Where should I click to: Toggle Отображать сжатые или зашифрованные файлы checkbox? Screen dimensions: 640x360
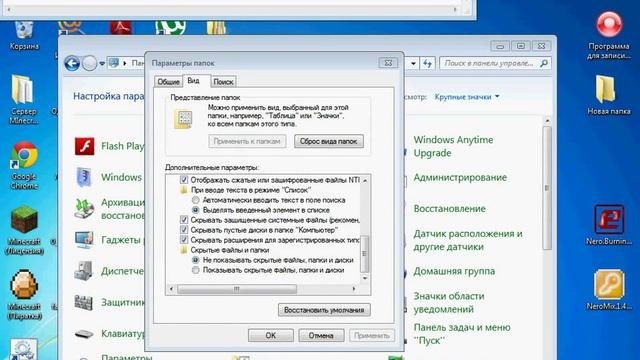click(x=184, y=180)
